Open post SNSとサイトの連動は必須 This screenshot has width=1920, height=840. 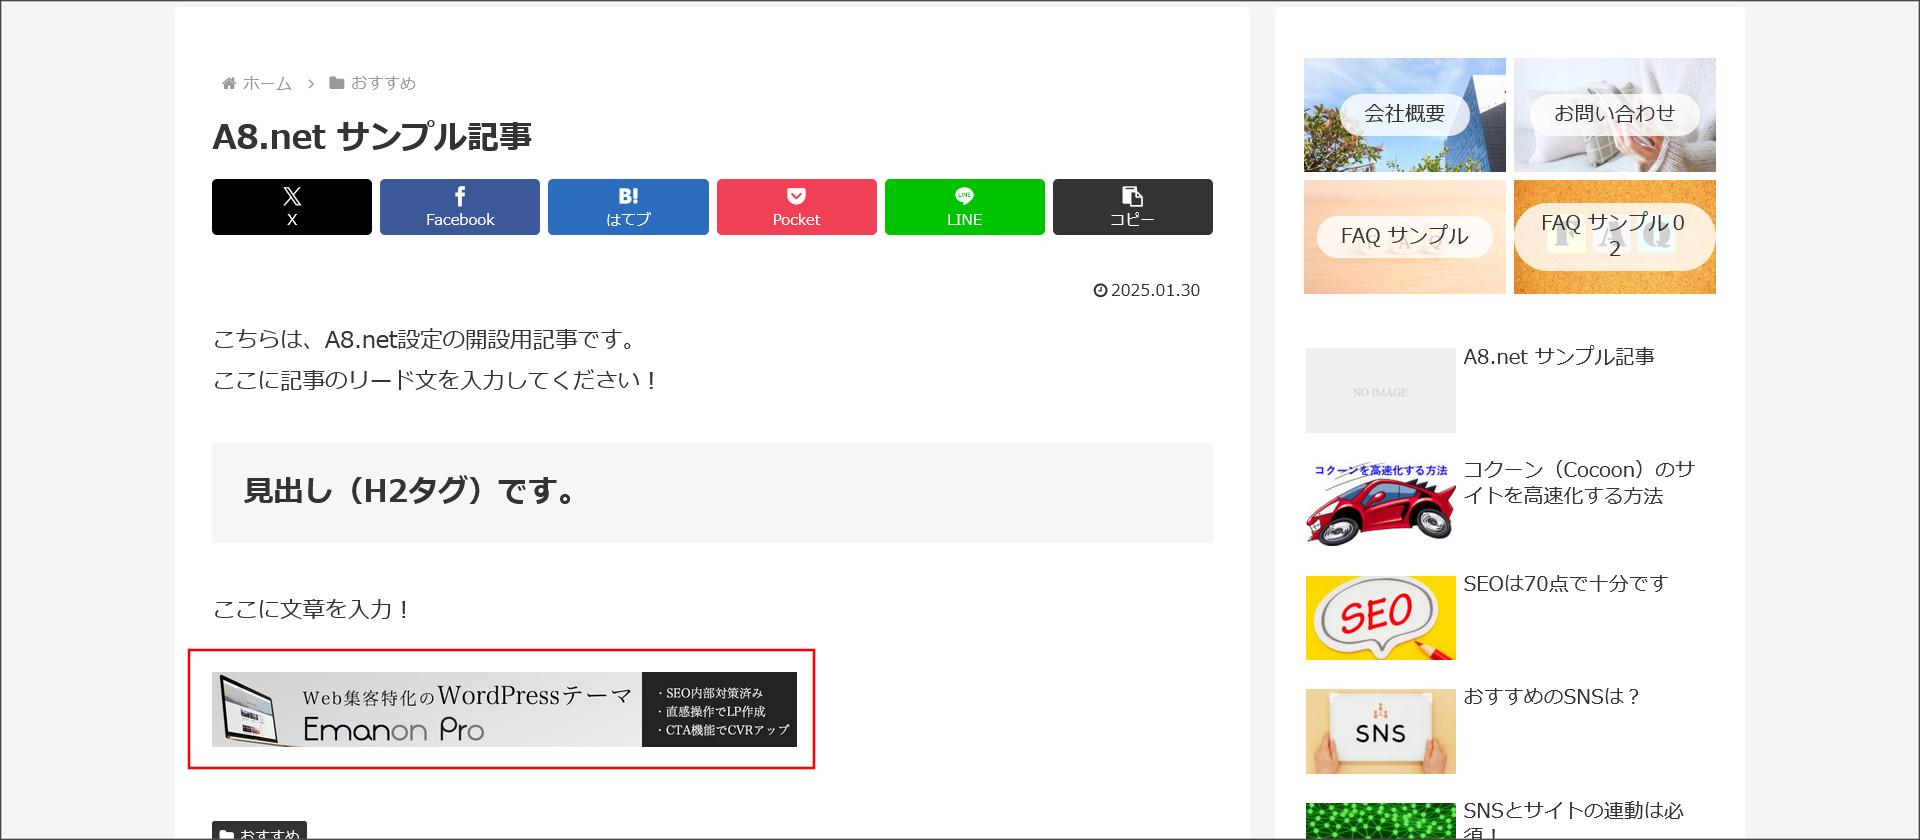pos(1574,820)
